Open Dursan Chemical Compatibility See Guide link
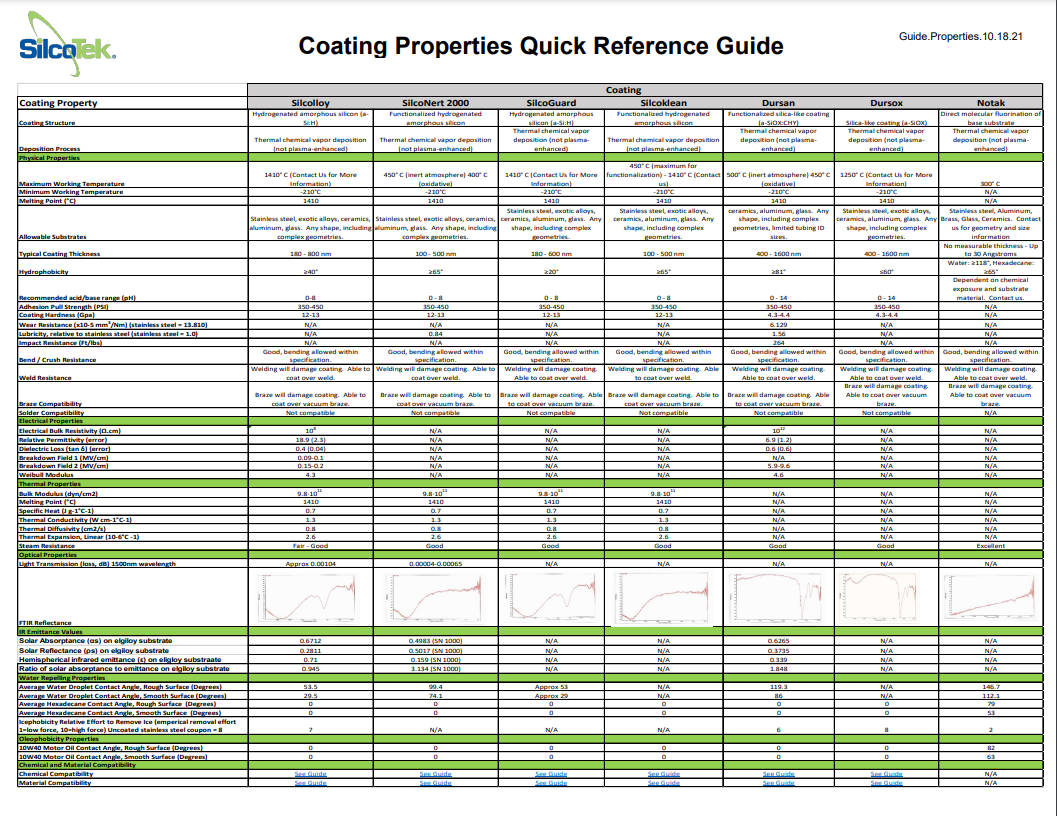Image resolution: width=1057 pixels, height=816 pixels. [779, 774]
